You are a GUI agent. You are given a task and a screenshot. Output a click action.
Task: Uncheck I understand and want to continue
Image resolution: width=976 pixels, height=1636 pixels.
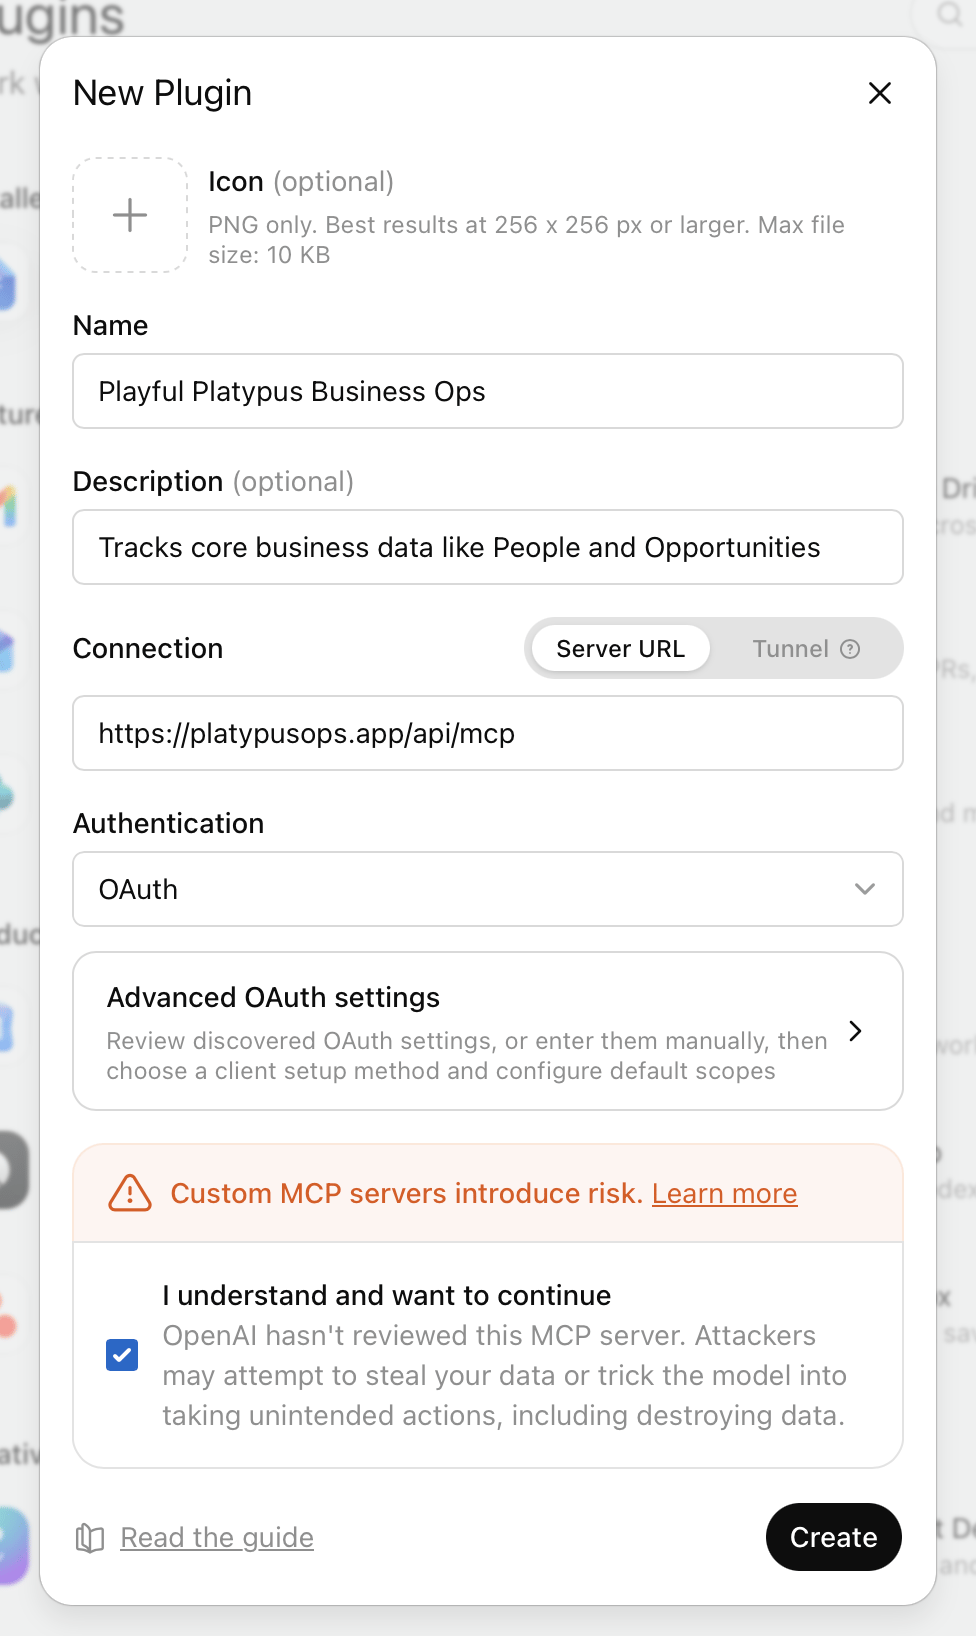(x=122, y=1355)
